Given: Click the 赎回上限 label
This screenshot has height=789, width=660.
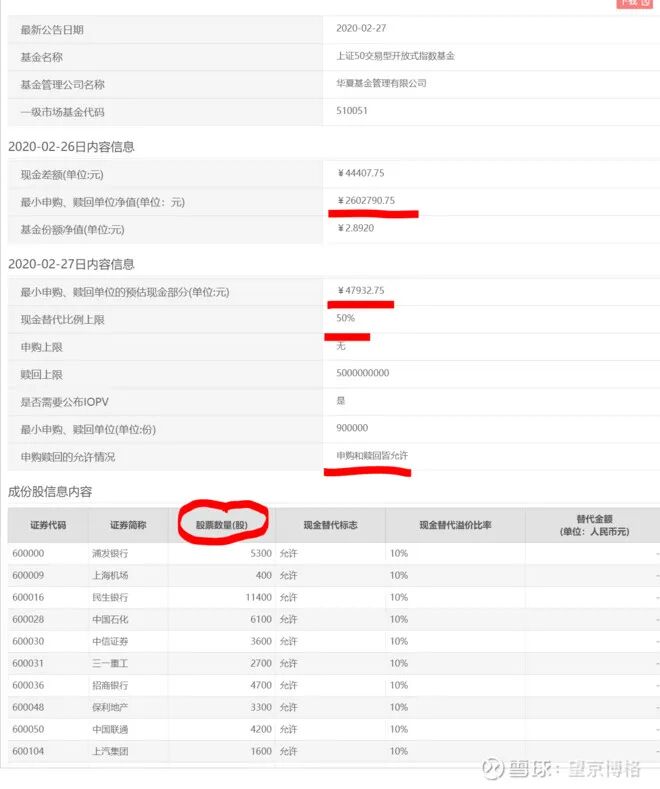Looking at the screenshot, I should click(41, 375).
